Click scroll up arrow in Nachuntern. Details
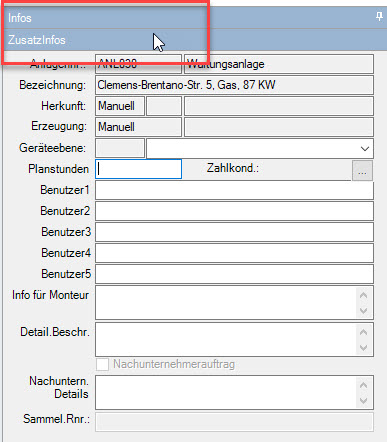Screen dimensions: 387x442 (x=364, y=385)
